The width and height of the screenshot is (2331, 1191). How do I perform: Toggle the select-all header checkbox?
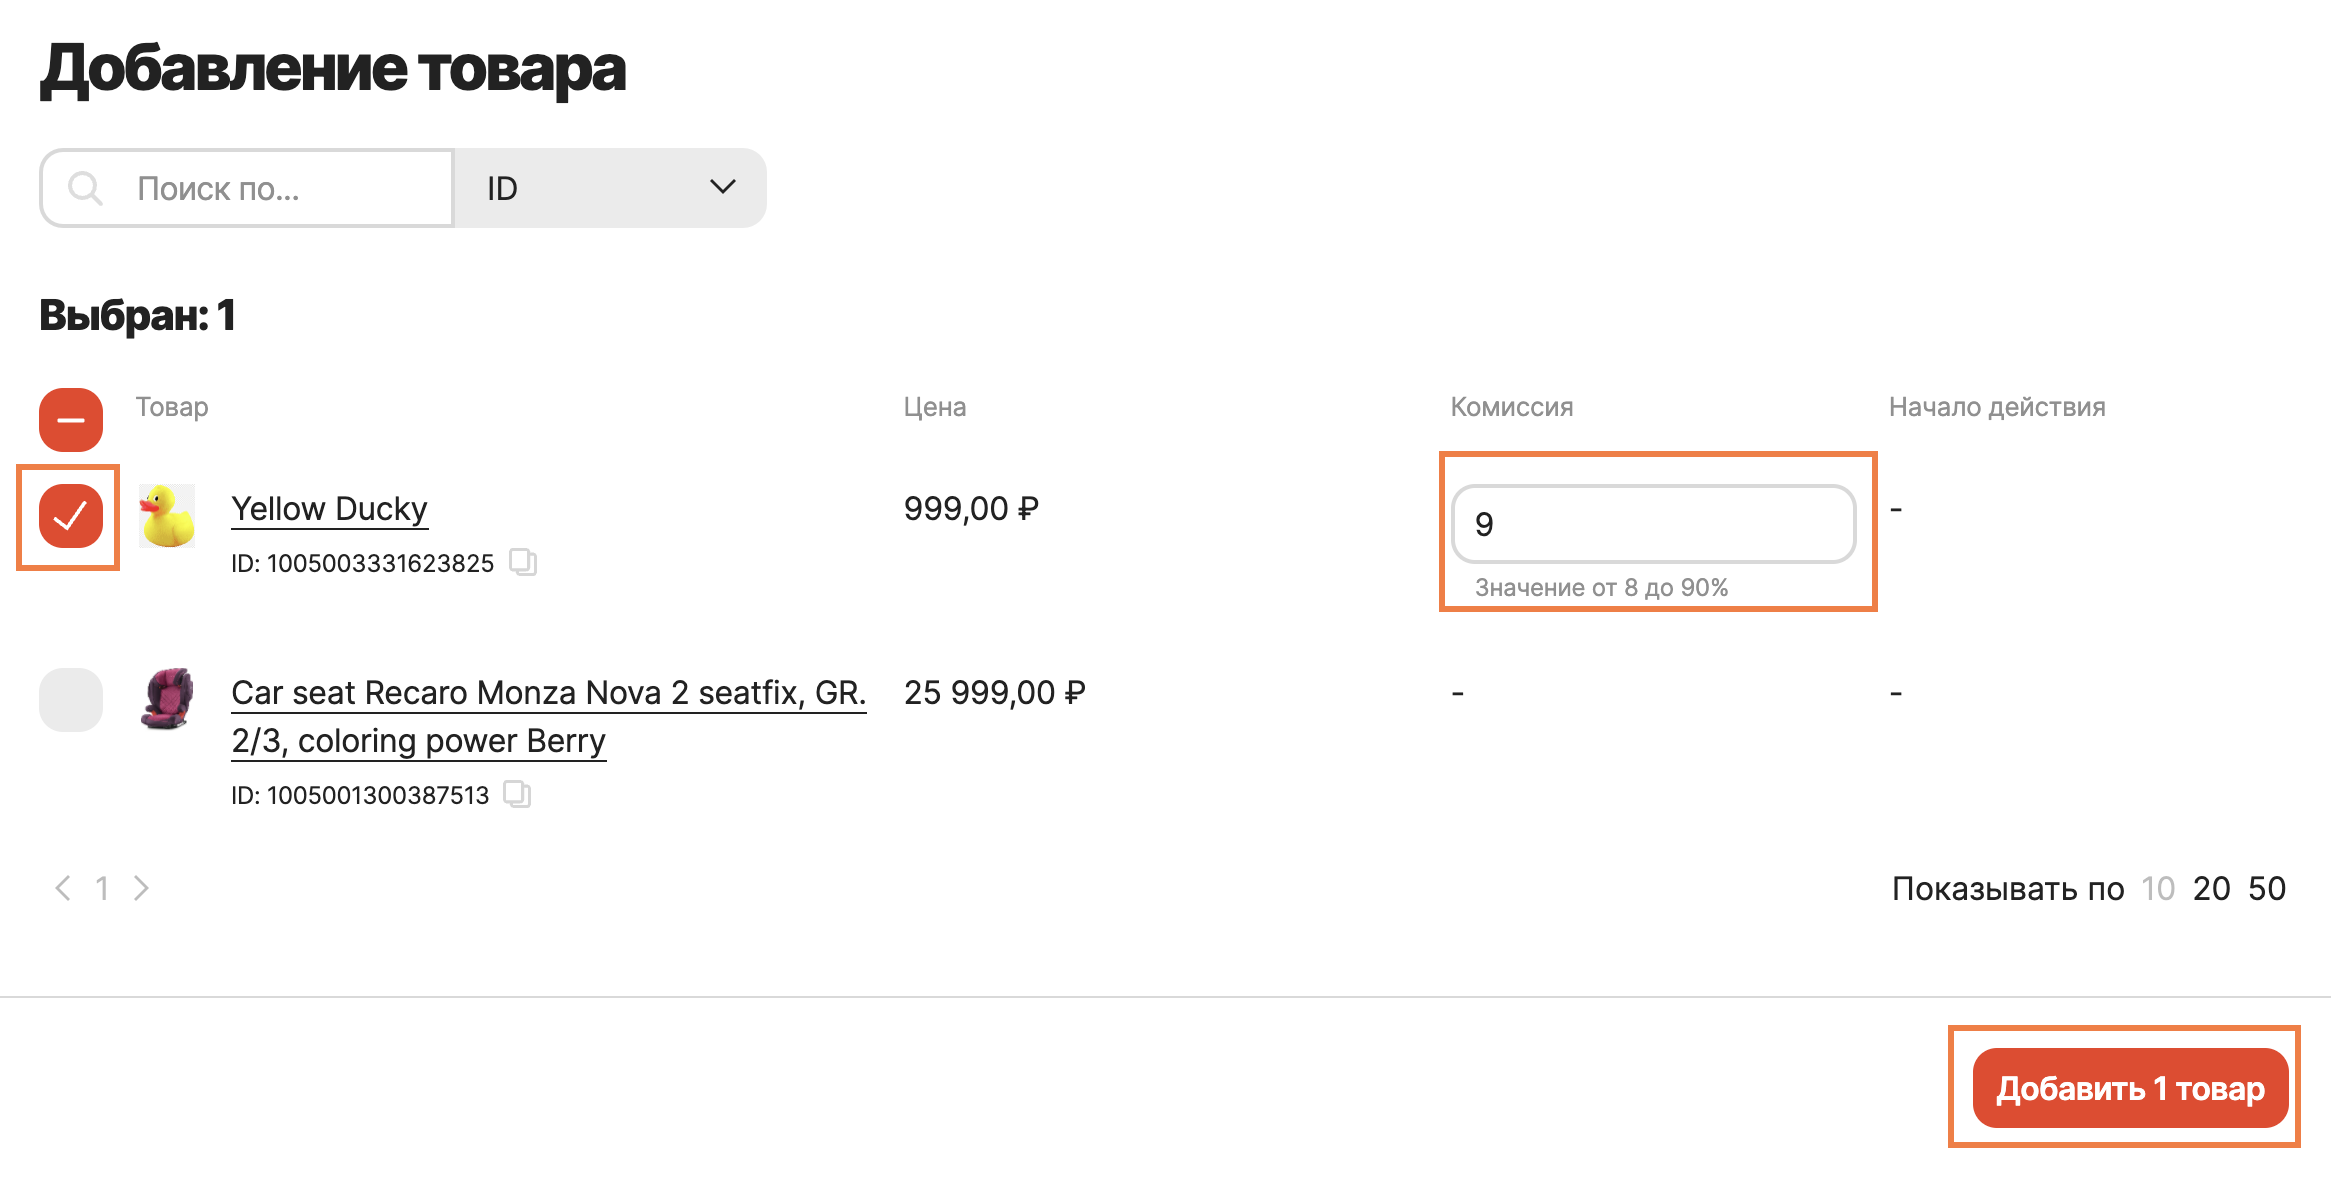pos(71,420)
